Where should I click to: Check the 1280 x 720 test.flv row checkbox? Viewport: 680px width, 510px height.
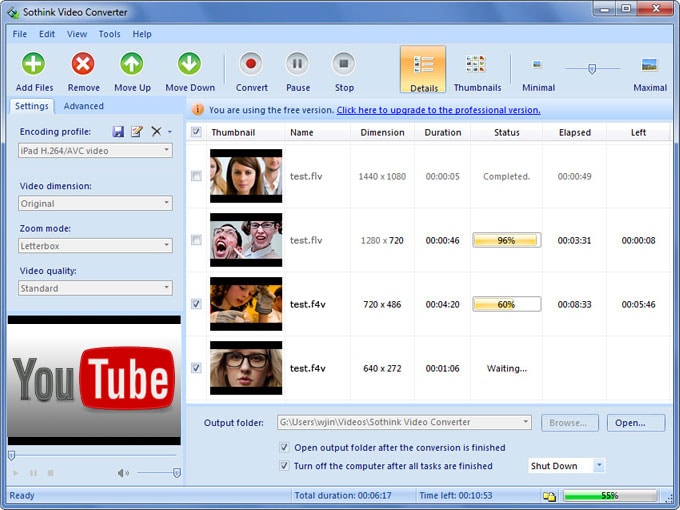pyautogui.click(x=196, y=240)
